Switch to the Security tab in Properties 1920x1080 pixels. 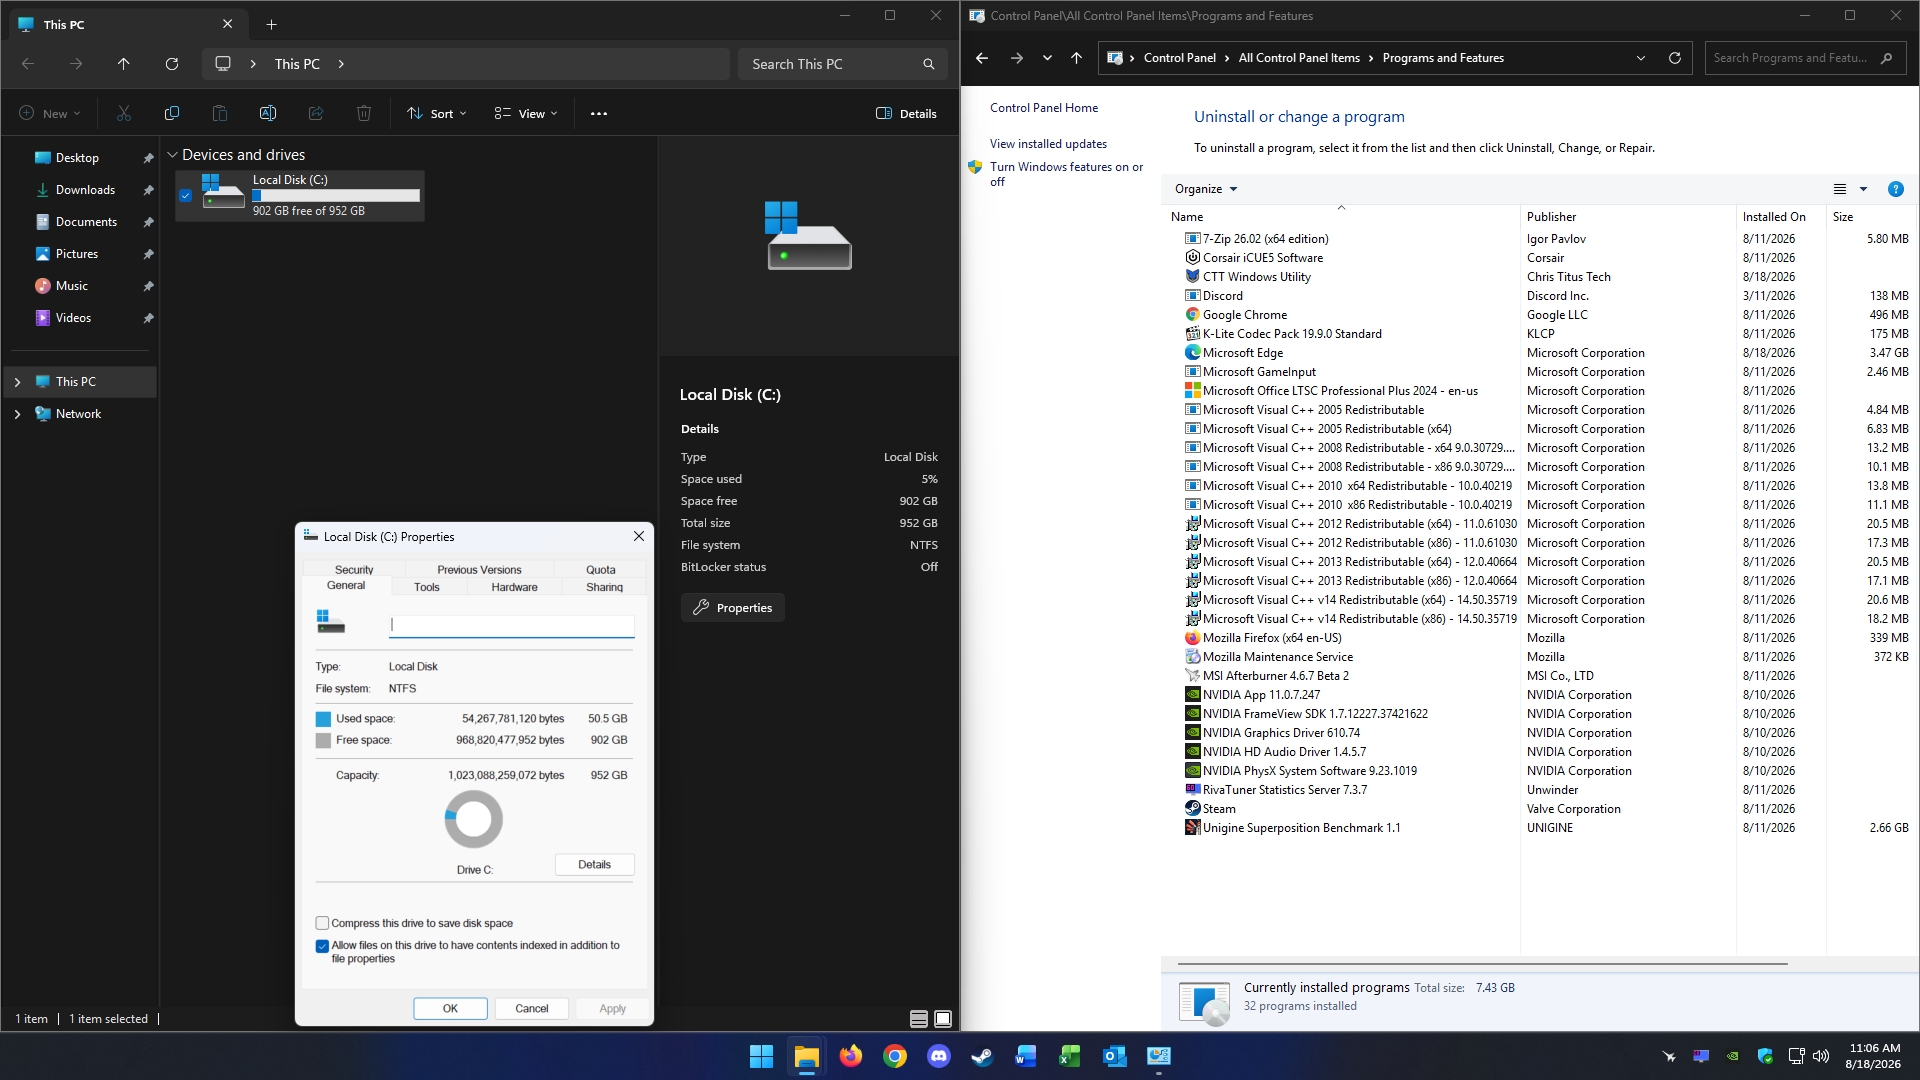click(354, 570)
